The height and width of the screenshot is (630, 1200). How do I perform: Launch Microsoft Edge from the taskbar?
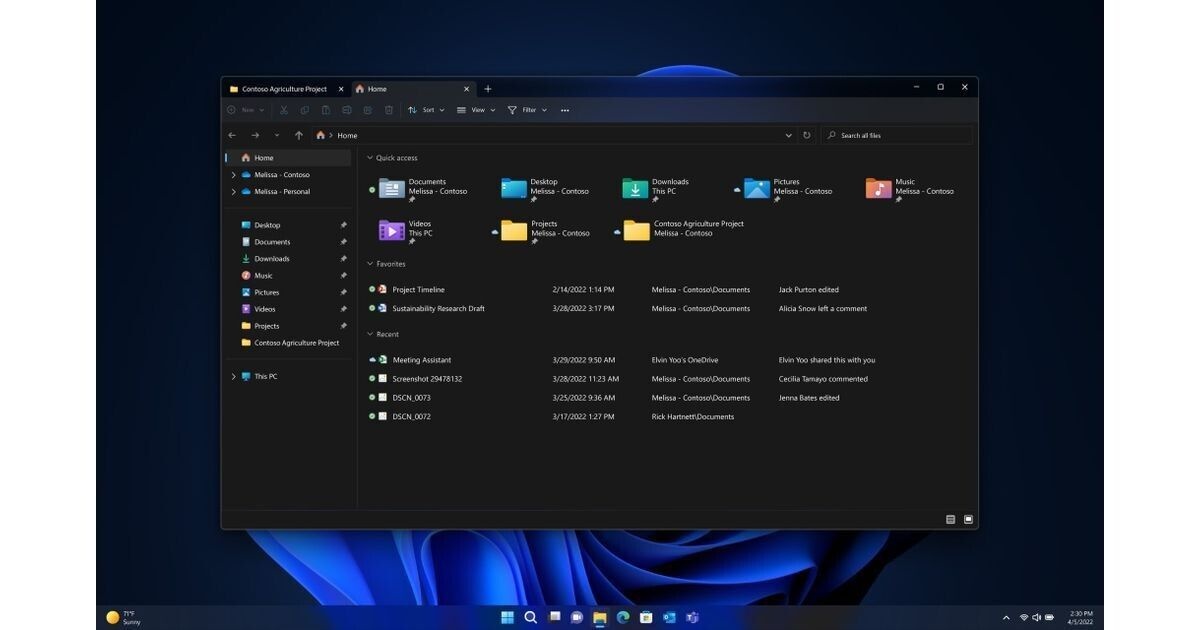pos(623,617)
